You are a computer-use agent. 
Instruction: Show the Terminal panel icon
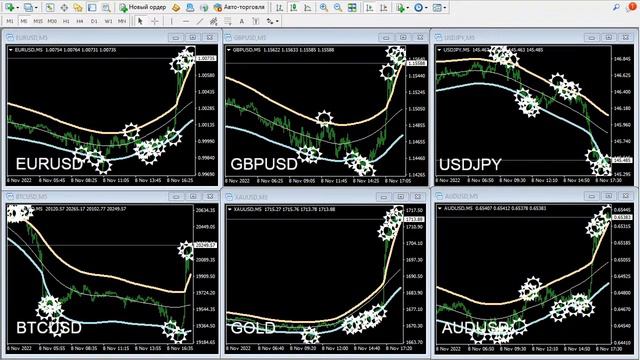click(92, 7)
